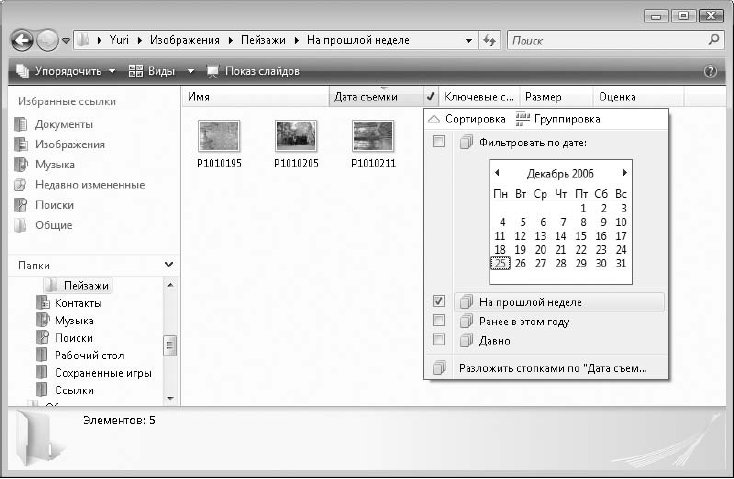Open Музыка in favorite links
The width and height of the screenshot is (734, 479).
(55, 164)
